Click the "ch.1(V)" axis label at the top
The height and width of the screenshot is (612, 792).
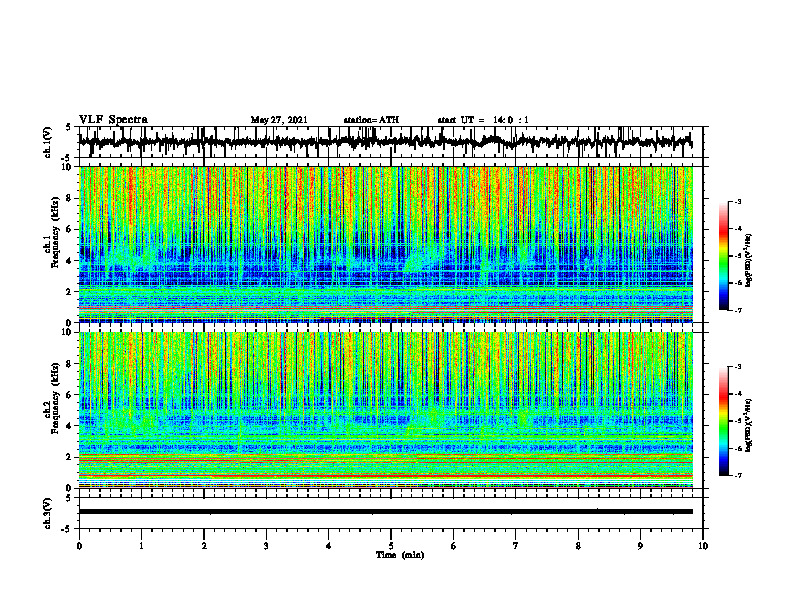click(x=48, y=142)
